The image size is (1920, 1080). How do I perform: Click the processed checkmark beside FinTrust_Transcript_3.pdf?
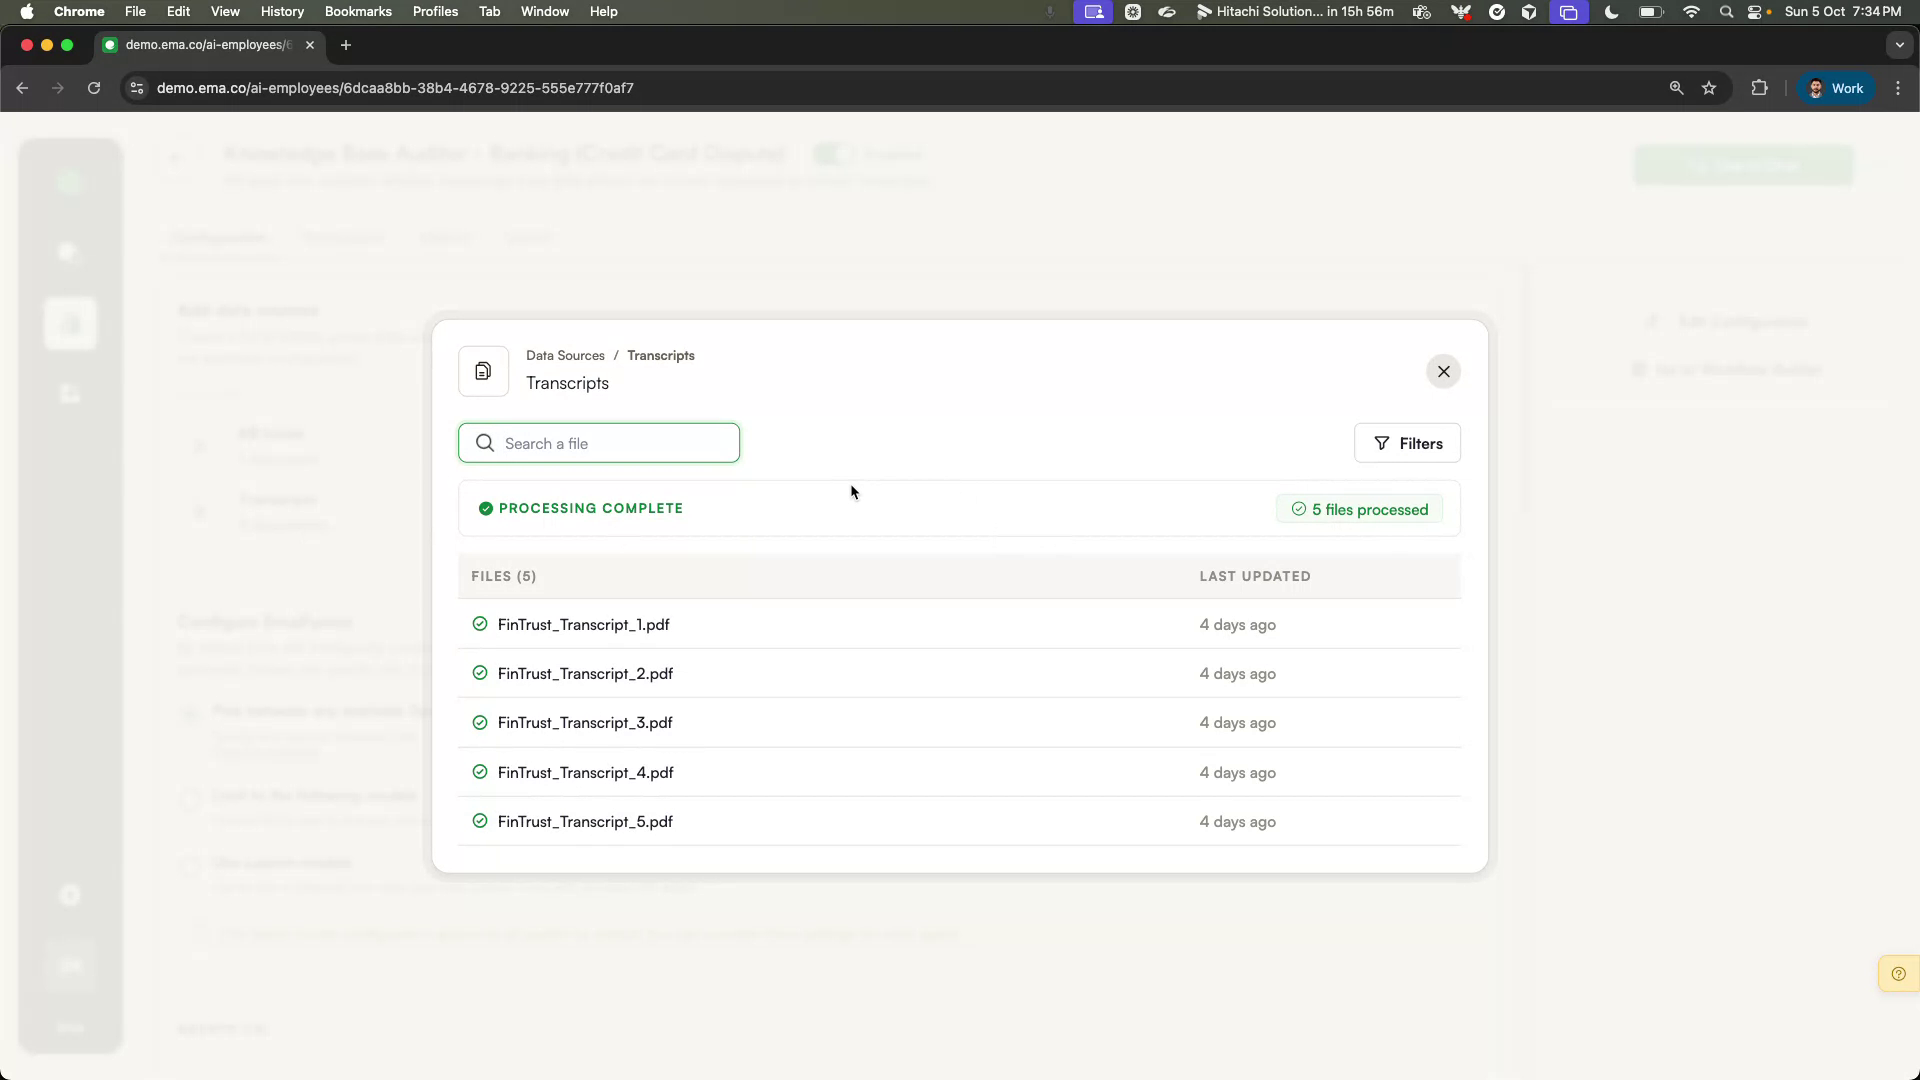pyautogui.click(x=480, y=722)
